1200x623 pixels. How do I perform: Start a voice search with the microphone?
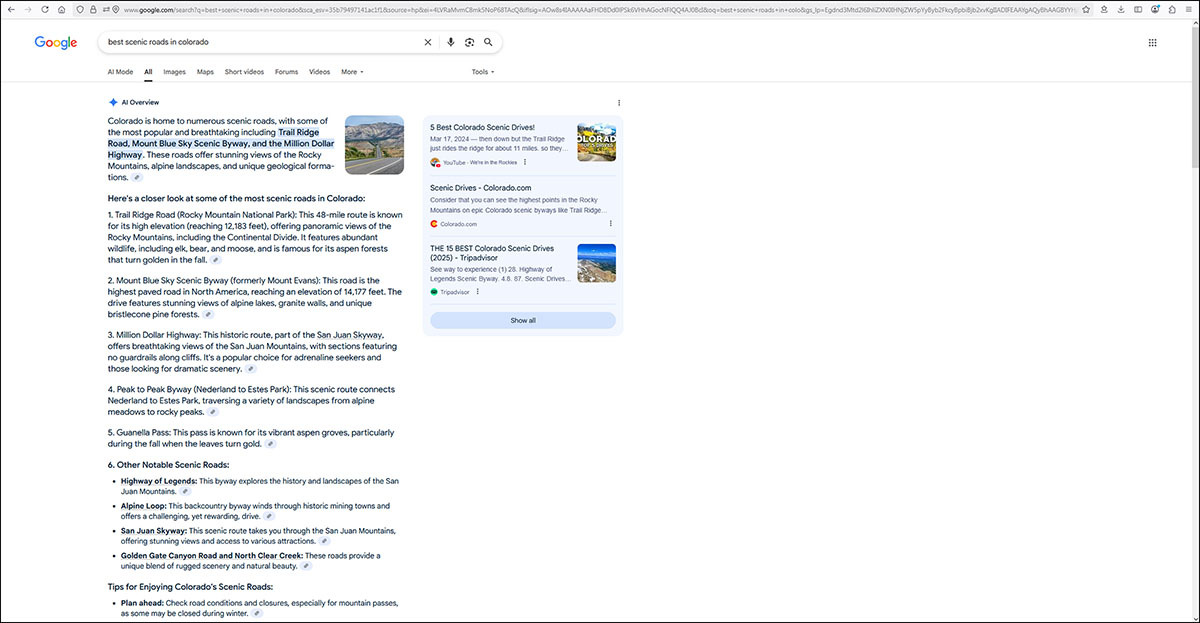click(x=451, y=43)
